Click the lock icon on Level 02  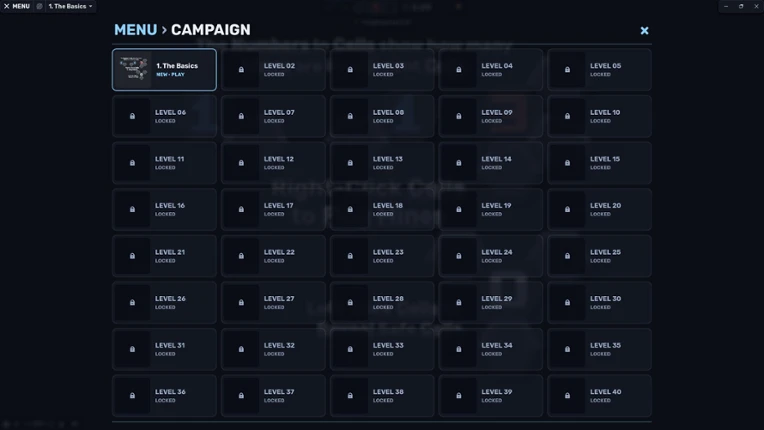click(x=241, y=70)
